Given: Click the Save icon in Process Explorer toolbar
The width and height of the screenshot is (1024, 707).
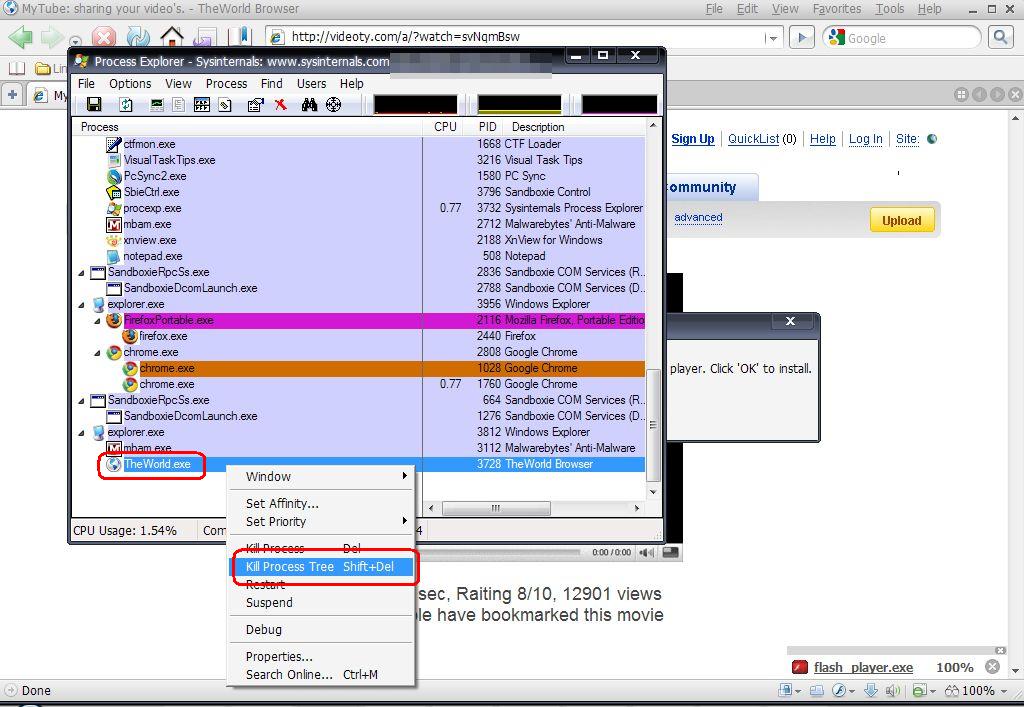Looking at the screenshot, I should pyautogui.click(x=94, y=104).
